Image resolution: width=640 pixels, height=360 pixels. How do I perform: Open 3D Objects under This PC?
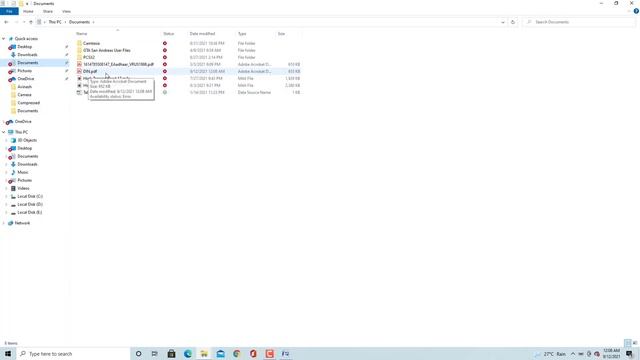click(x=27, y=140)
